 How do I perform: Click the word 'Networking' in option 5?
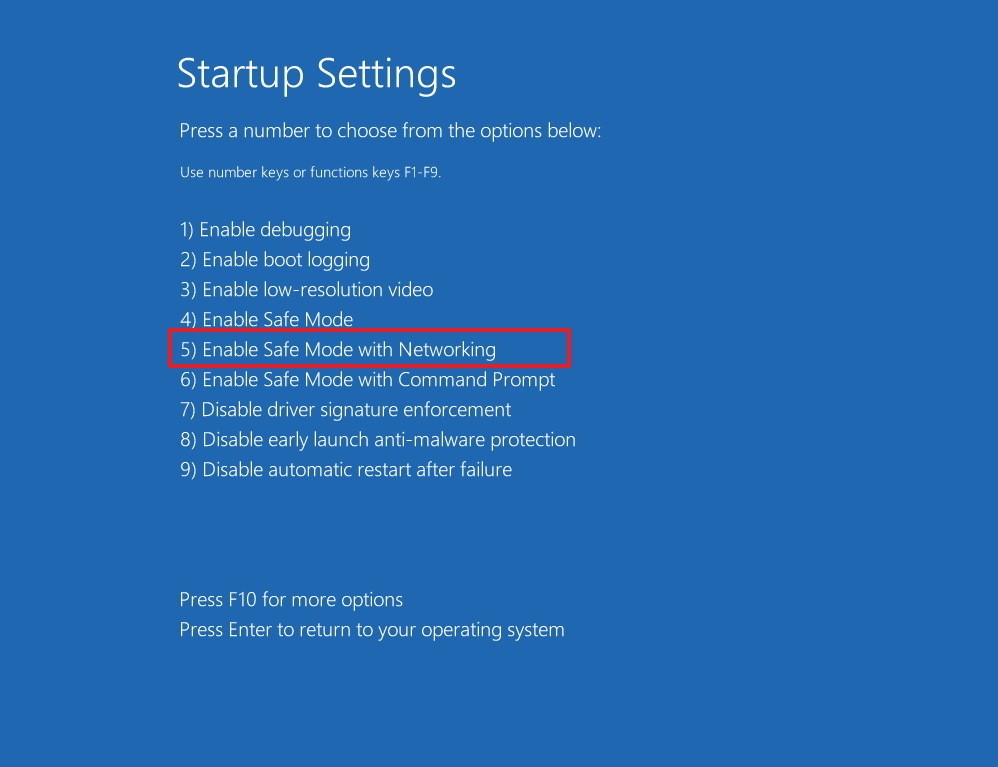pos(447,350)
